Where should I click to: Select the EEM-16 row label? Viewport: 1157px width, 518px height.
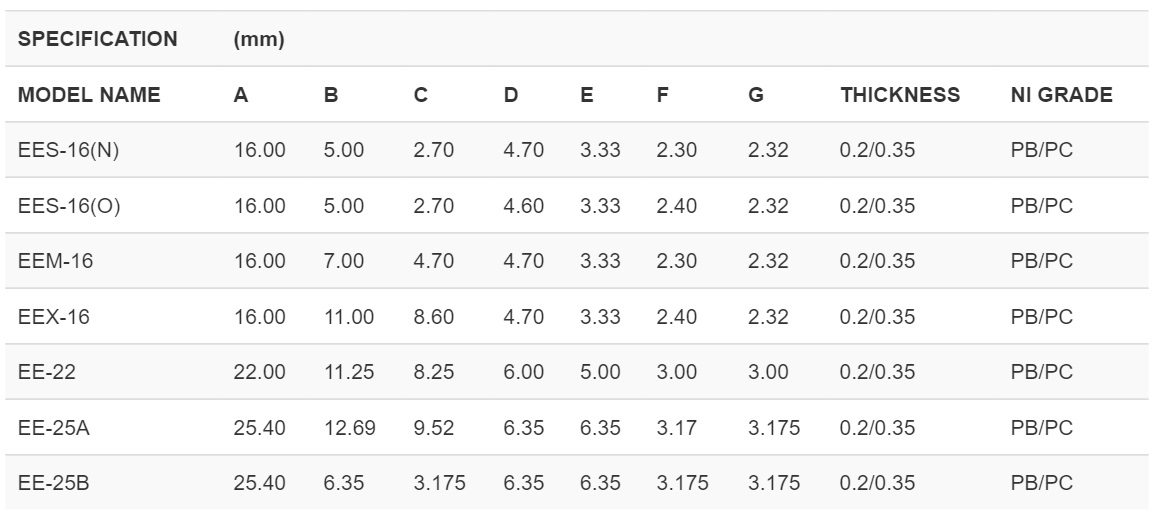(x=53, y=261)
